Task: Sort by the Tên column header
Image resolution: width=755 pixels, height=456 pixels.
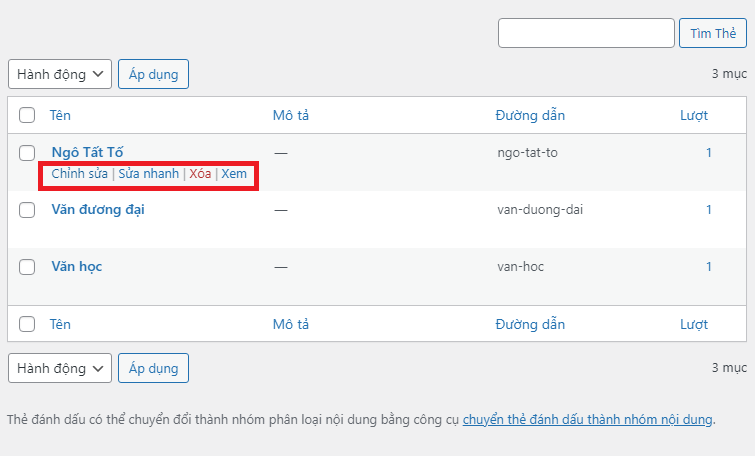Action: click(60, 115)
